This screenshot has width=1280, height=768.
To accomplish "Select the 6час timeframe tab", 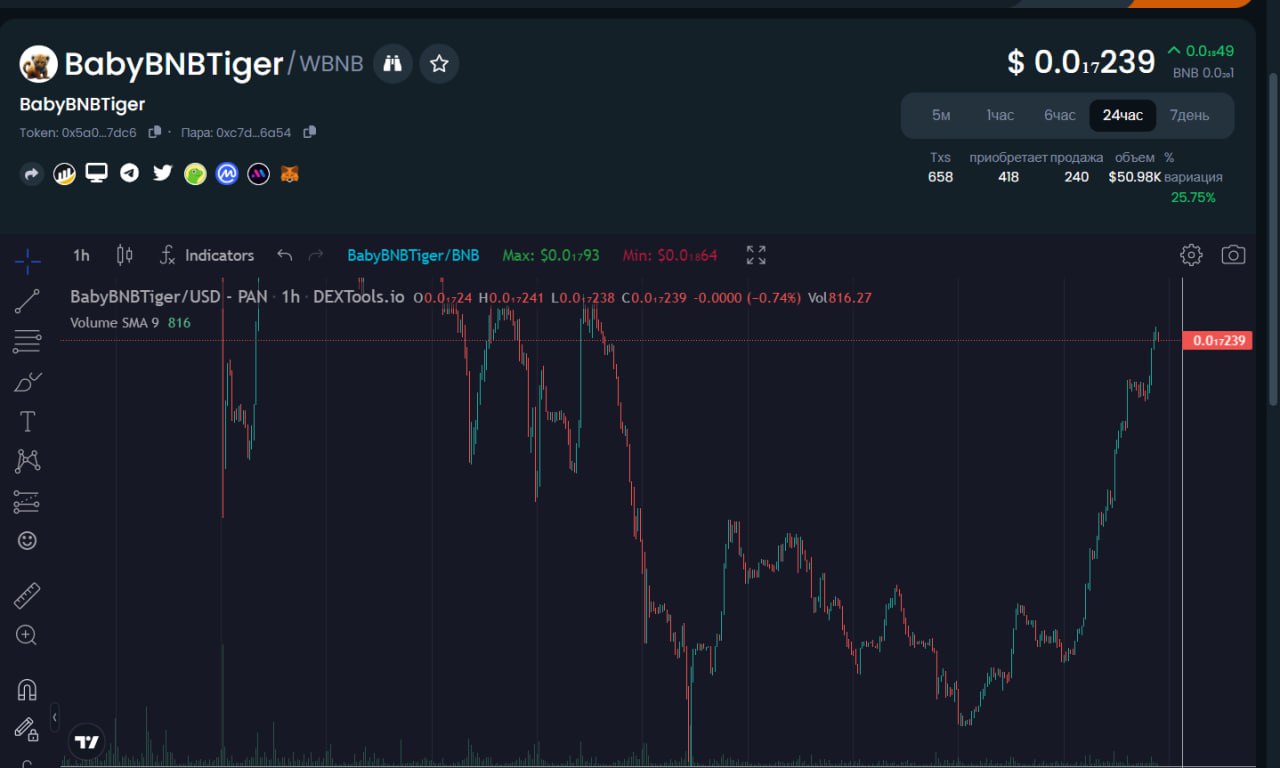I will [1060, 115].
